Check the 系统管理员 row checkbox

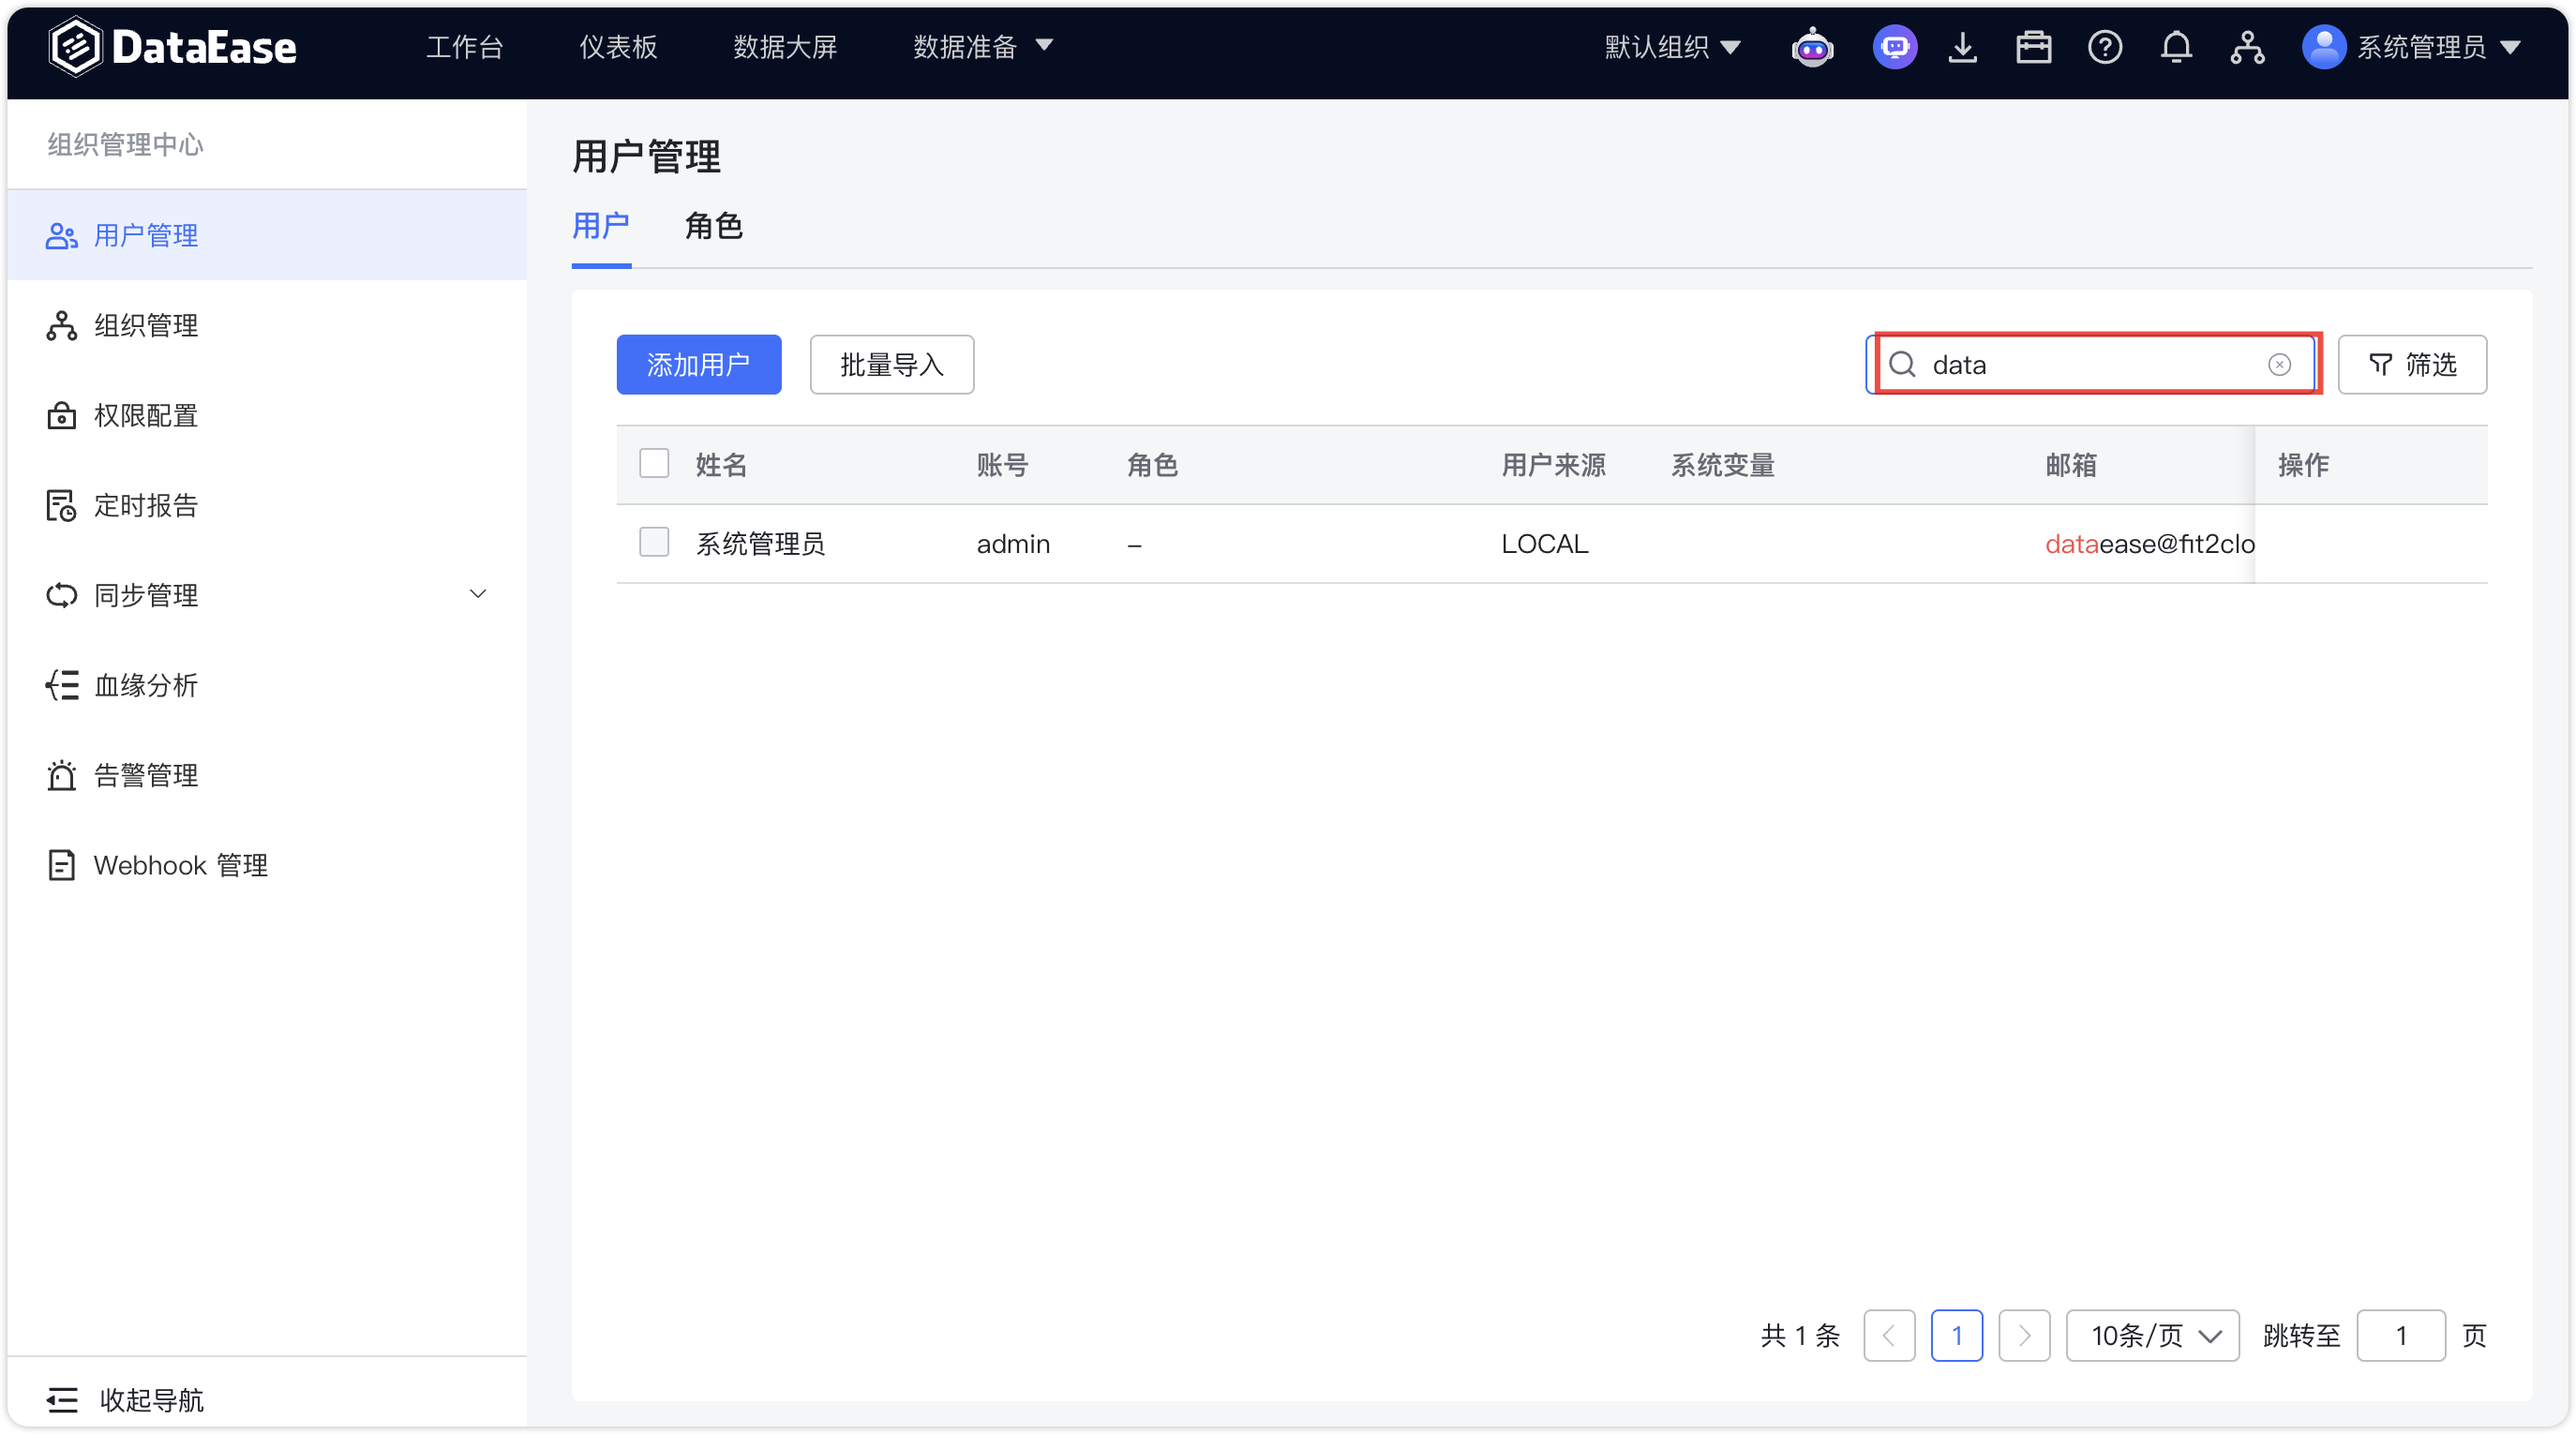[654, 542]
